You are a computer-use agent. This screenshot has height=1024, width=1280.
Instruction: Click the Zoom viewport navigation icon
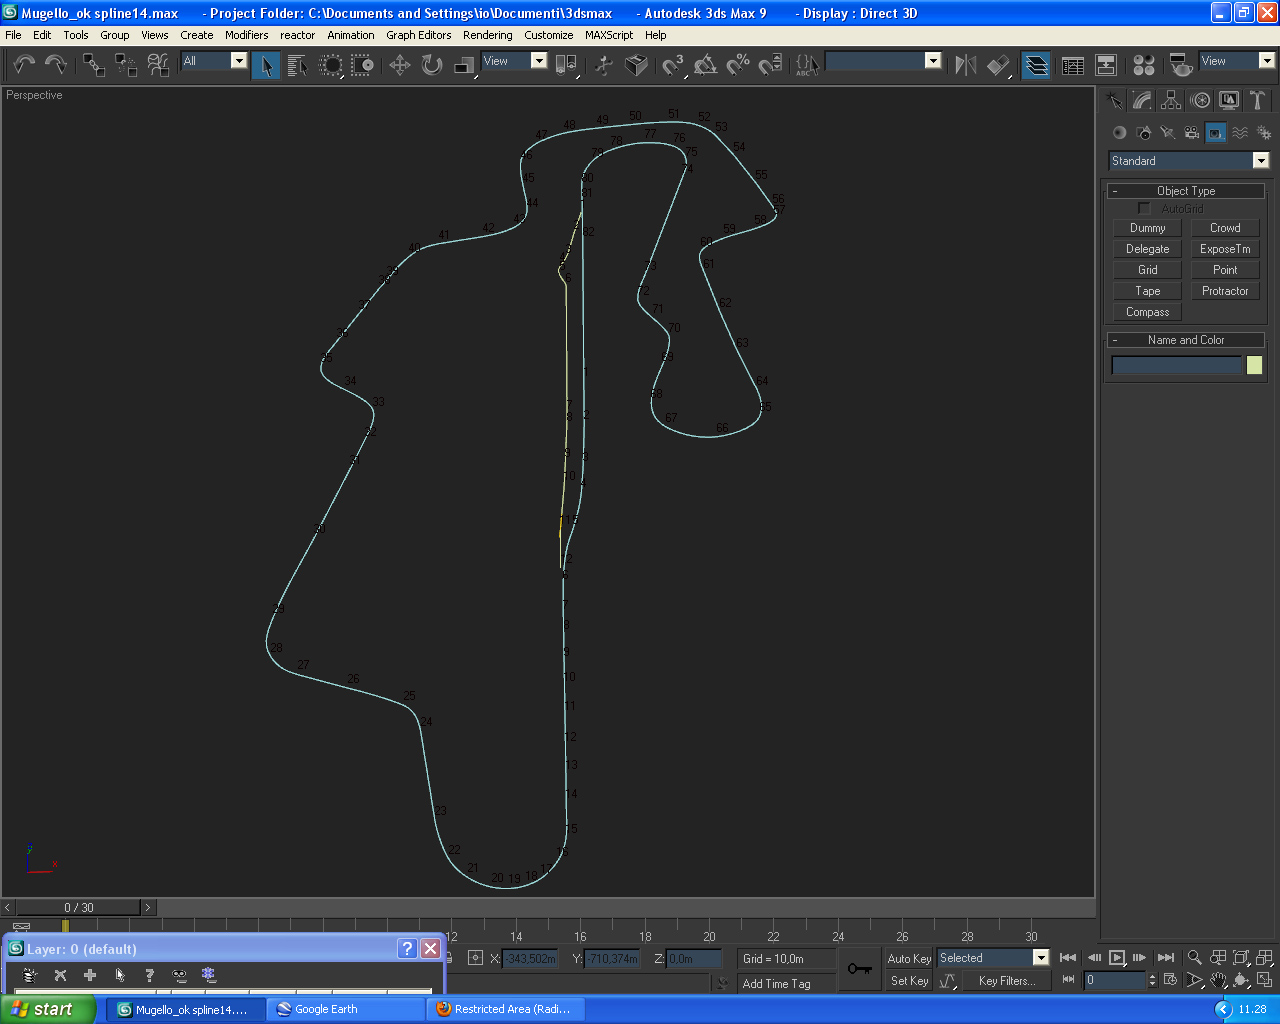coord(1194,957)
